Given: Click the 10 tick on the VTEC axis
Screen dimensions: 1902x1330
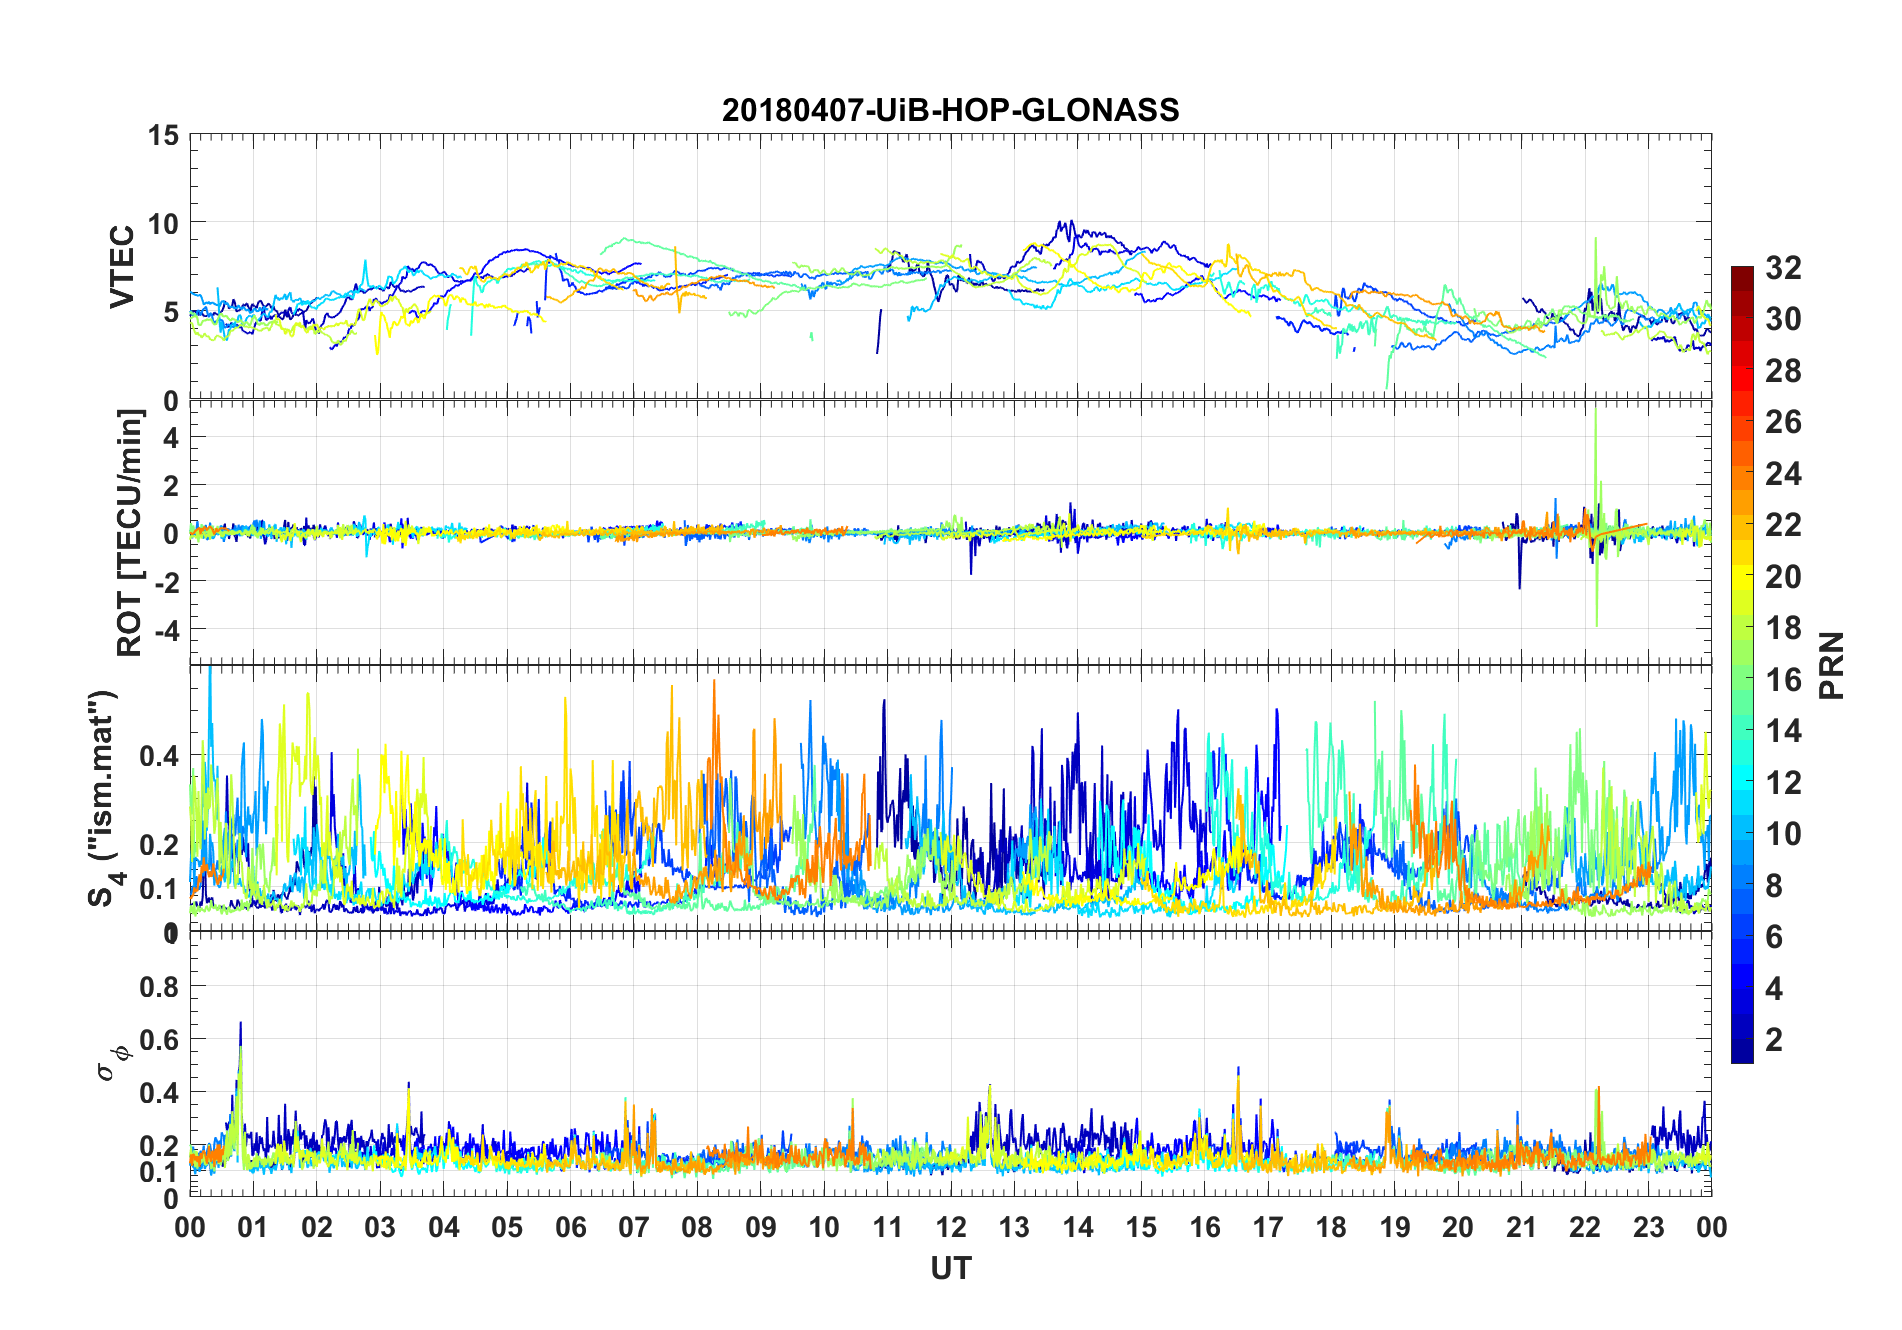Looking at the screenshot, I should [x=164, y=223].
